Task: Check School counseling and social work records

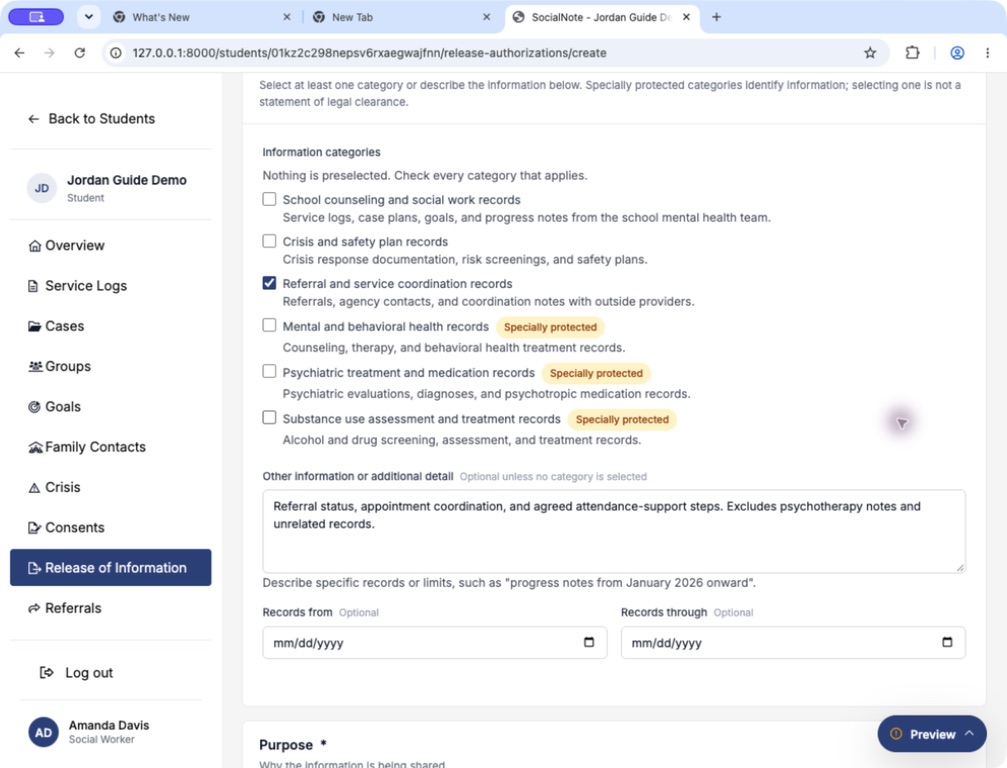Action: 269,199
